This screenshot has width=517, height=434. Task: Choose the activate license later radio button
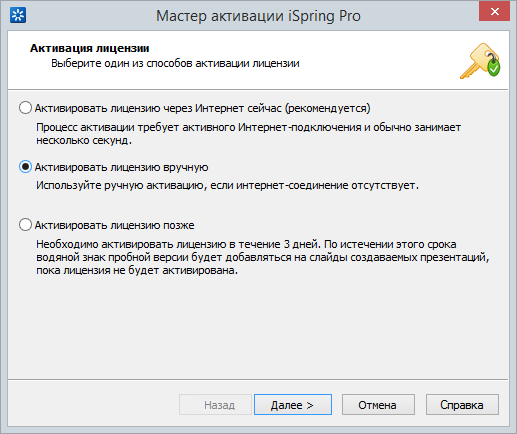[25, 225]
